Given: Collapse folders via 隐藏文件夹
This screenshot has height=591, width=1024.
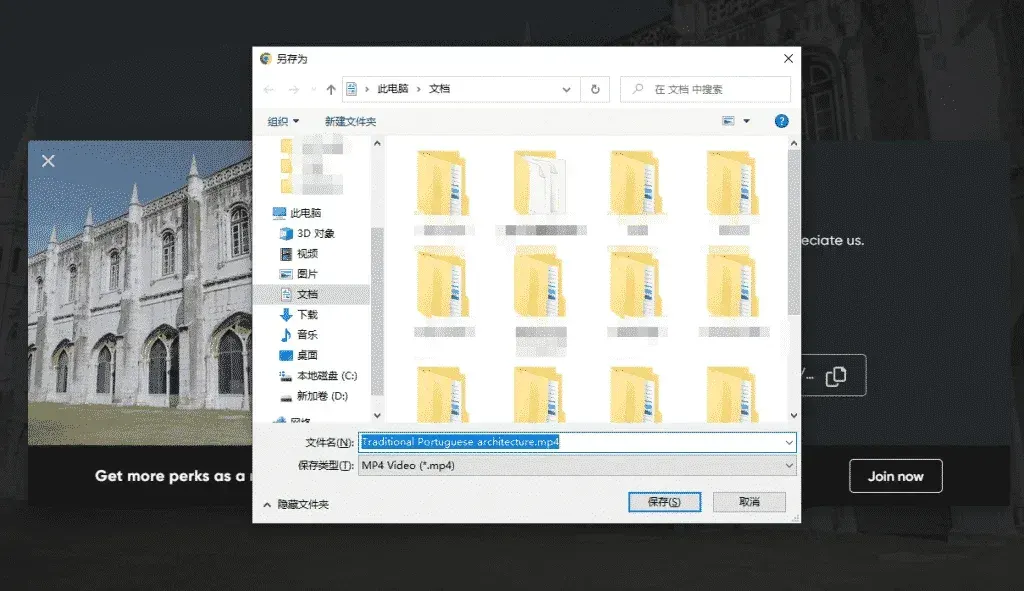Looking at the screenshot, I should click(x=296, y=504).
